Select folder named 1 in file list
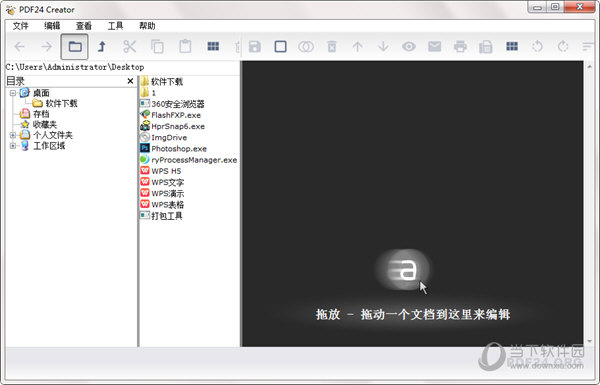 tap(153, 93)
